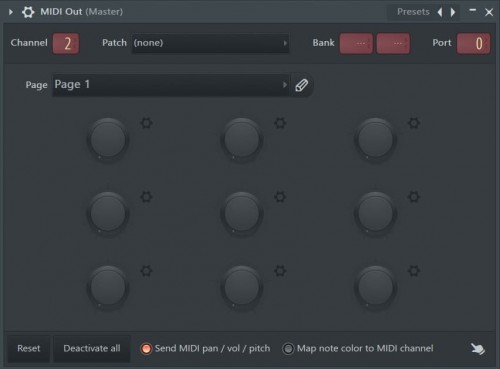The width and height of the screenshot is (500, 369).
Task: Click top-left controller knob
Action: (x=108, y=139)
